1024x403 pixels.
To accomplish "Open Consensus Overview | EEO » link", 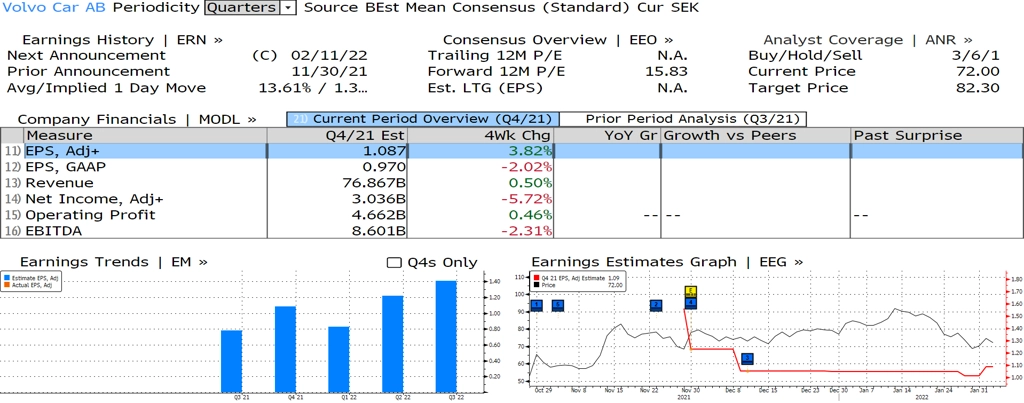I will [x=558, y=40].
